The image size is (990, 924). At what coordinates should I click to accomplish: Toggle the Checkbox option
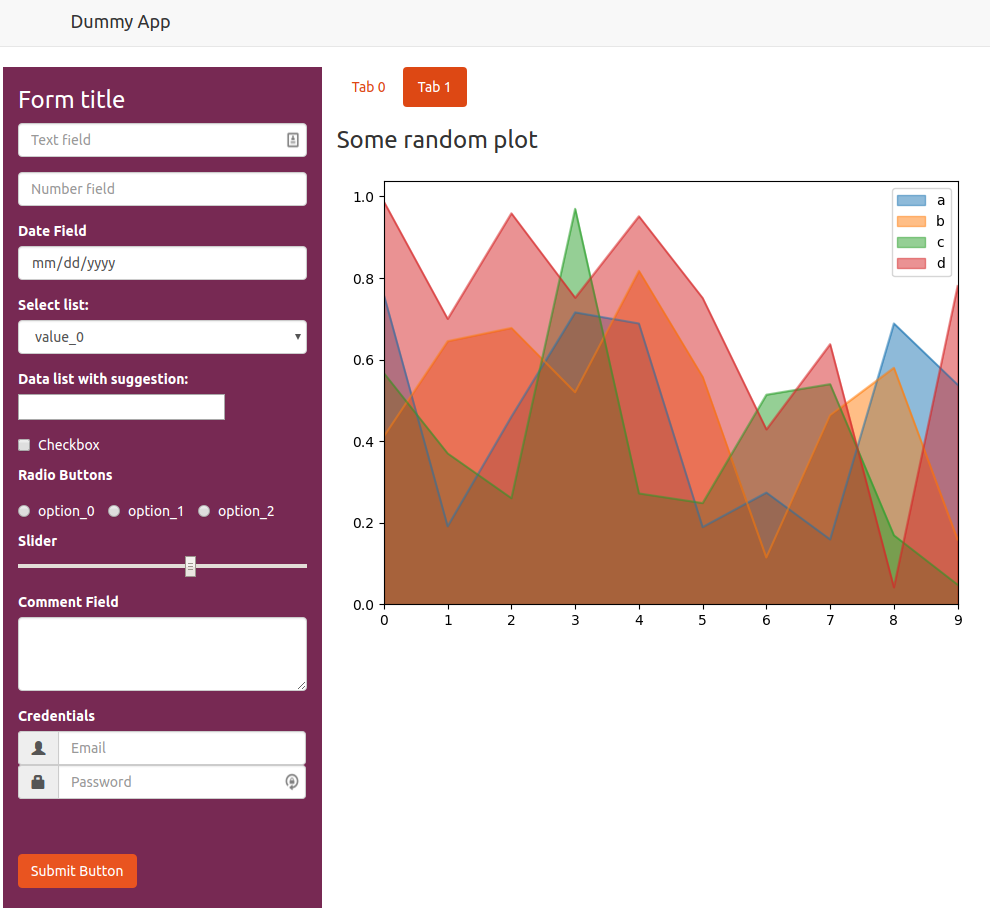tap(24, 445)
